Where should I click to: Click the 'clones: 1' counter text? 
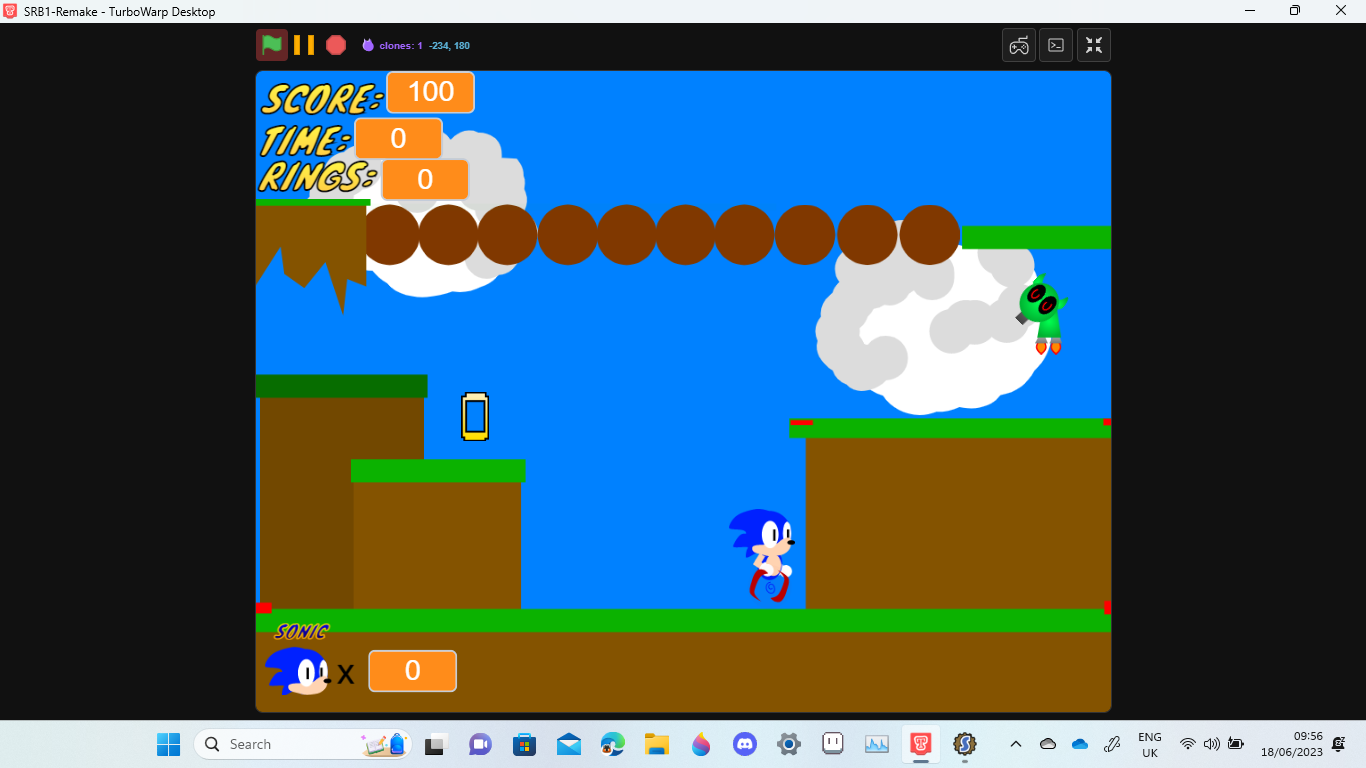(x=401, y=45)
